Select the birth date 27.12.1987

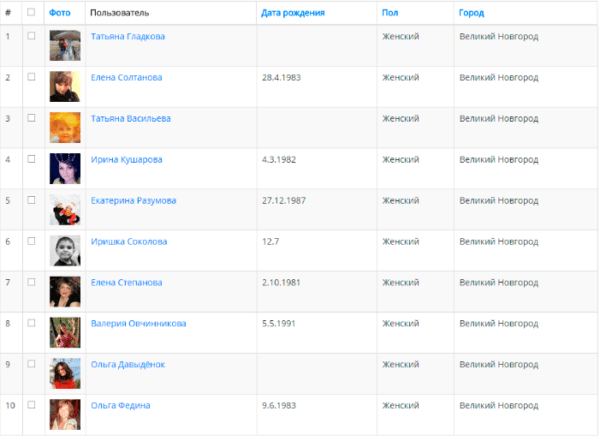click(x=284, y=200)
